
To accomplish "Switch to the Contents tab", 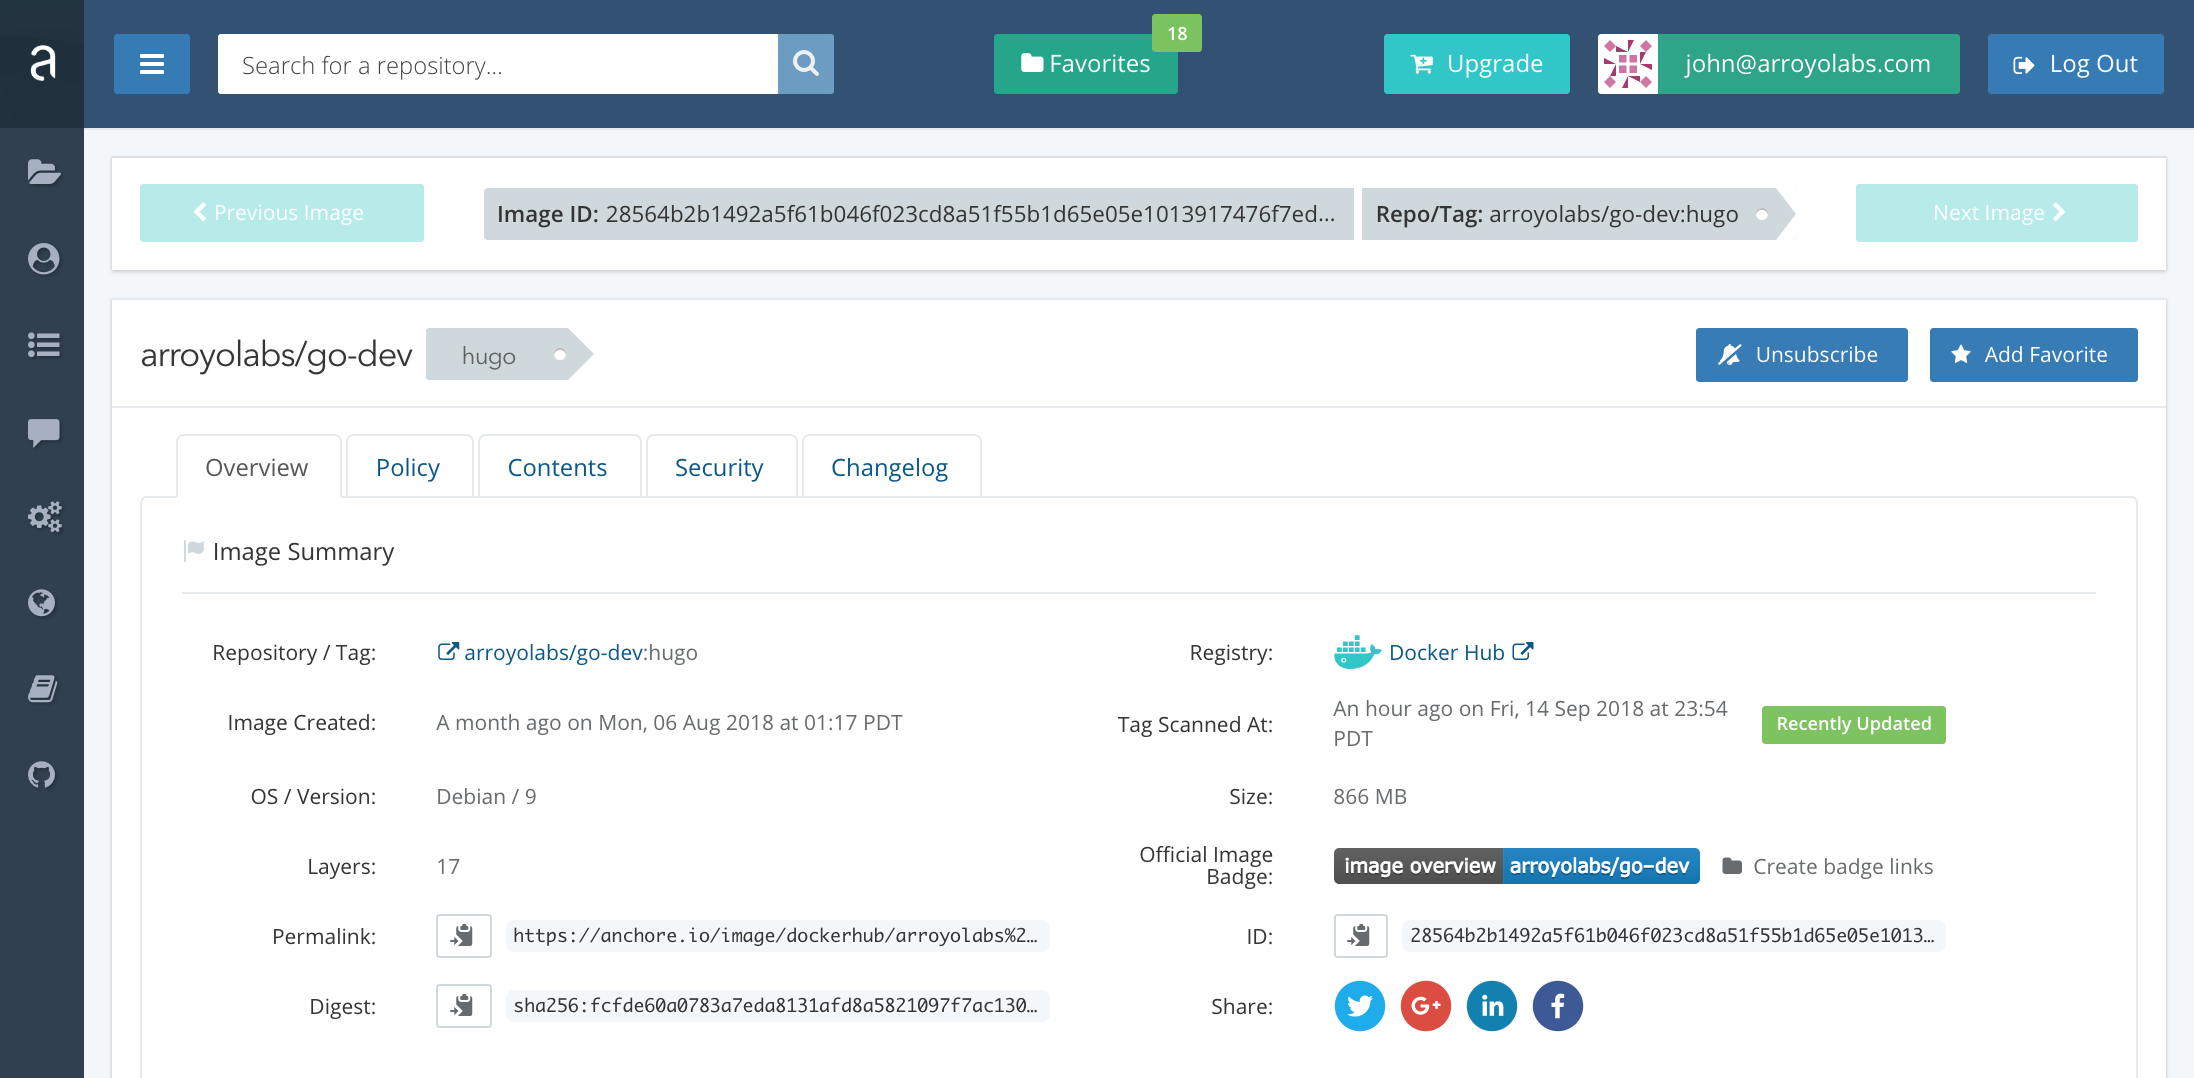I will 558,467.
